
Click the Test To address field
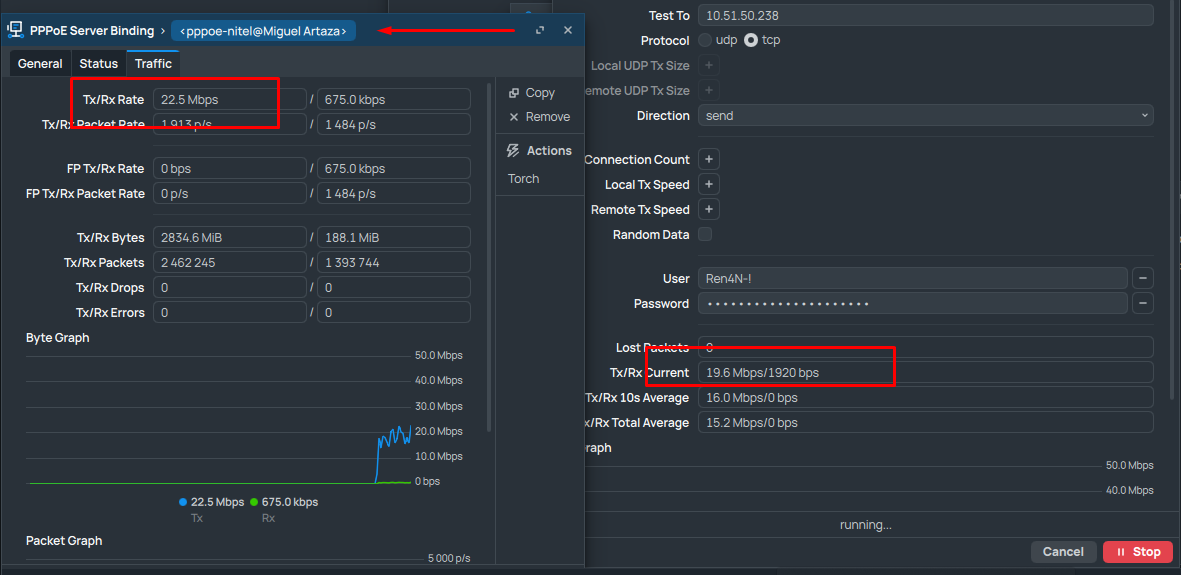pos(925,15)
